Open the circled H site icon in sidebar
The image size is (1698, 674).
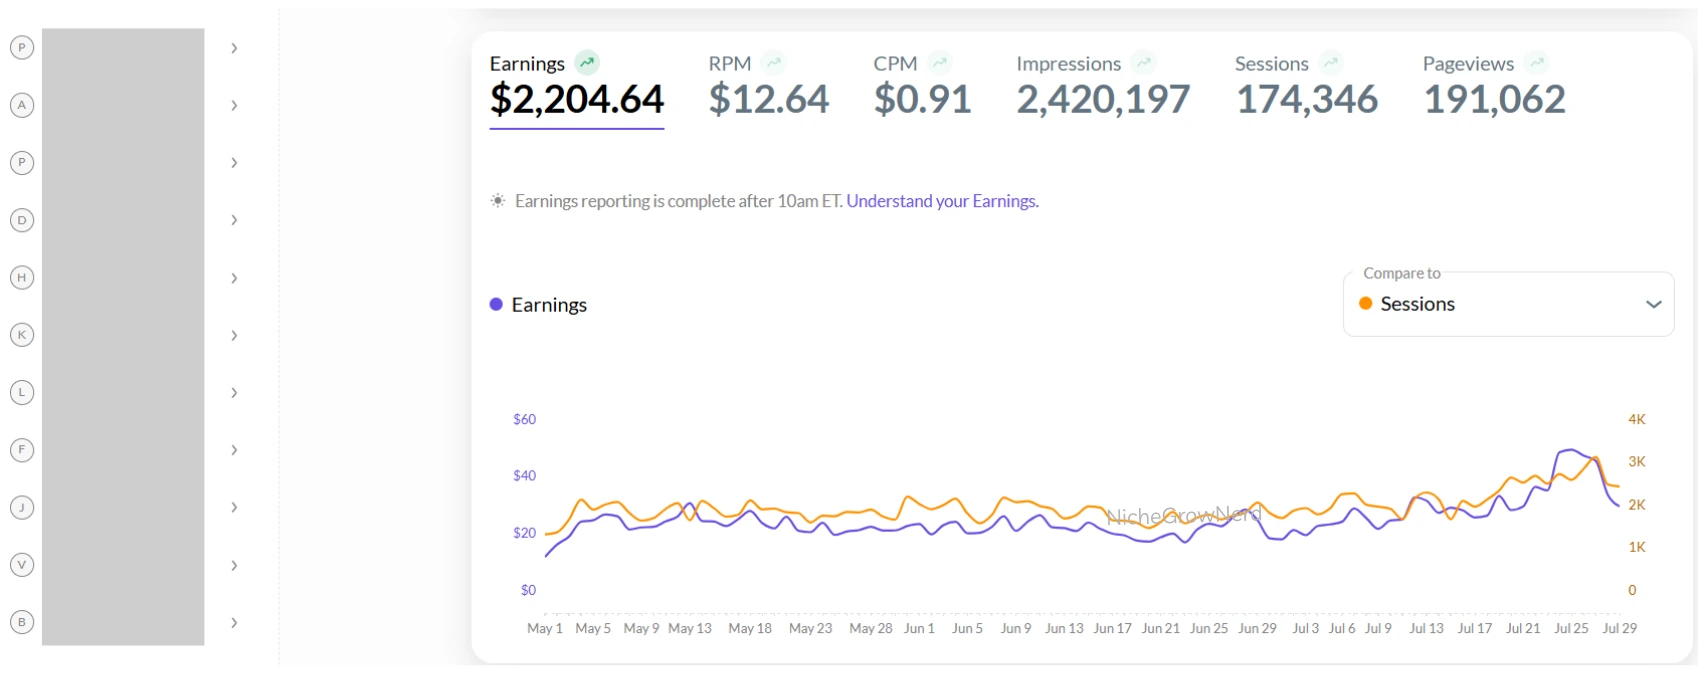tap(22, 278)
